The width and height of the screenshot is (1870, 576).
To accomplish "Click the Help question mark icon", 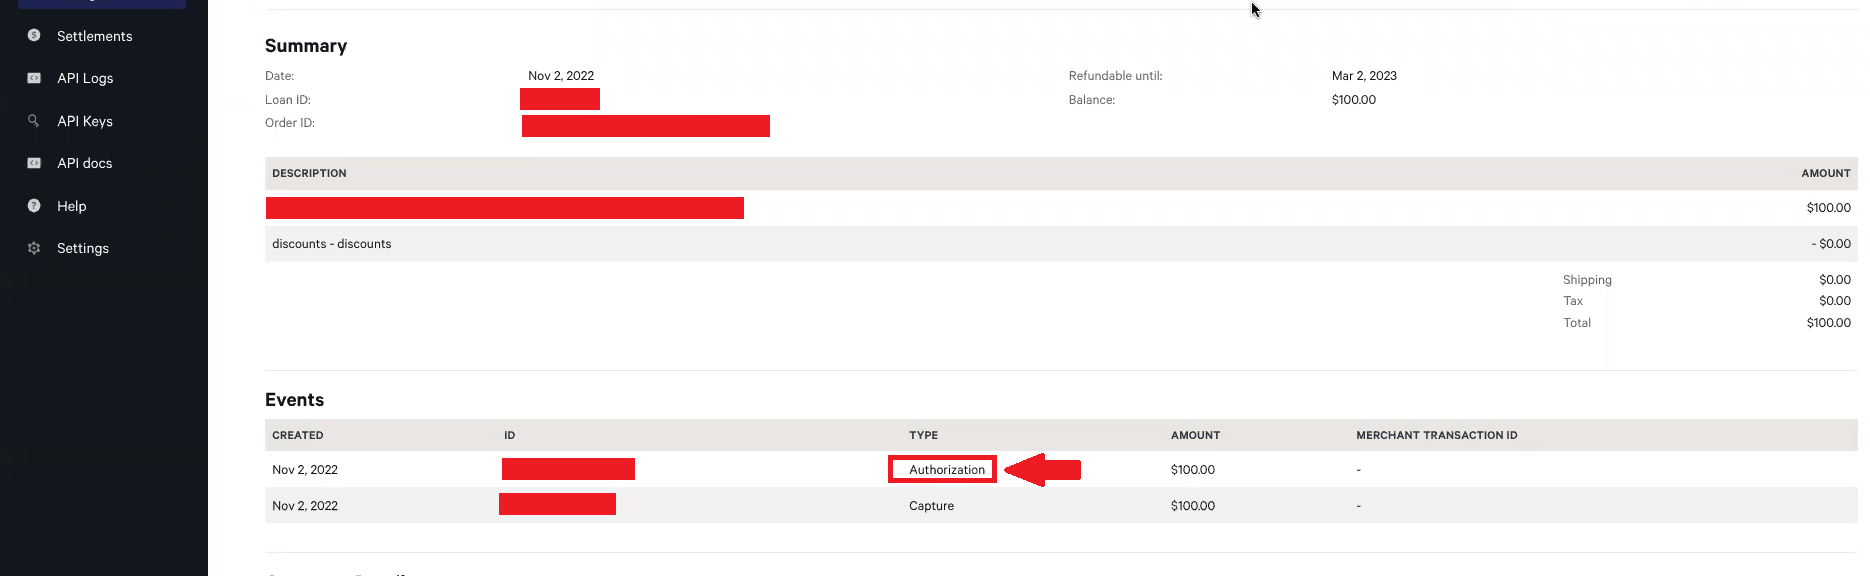I will tap(34, 206).
